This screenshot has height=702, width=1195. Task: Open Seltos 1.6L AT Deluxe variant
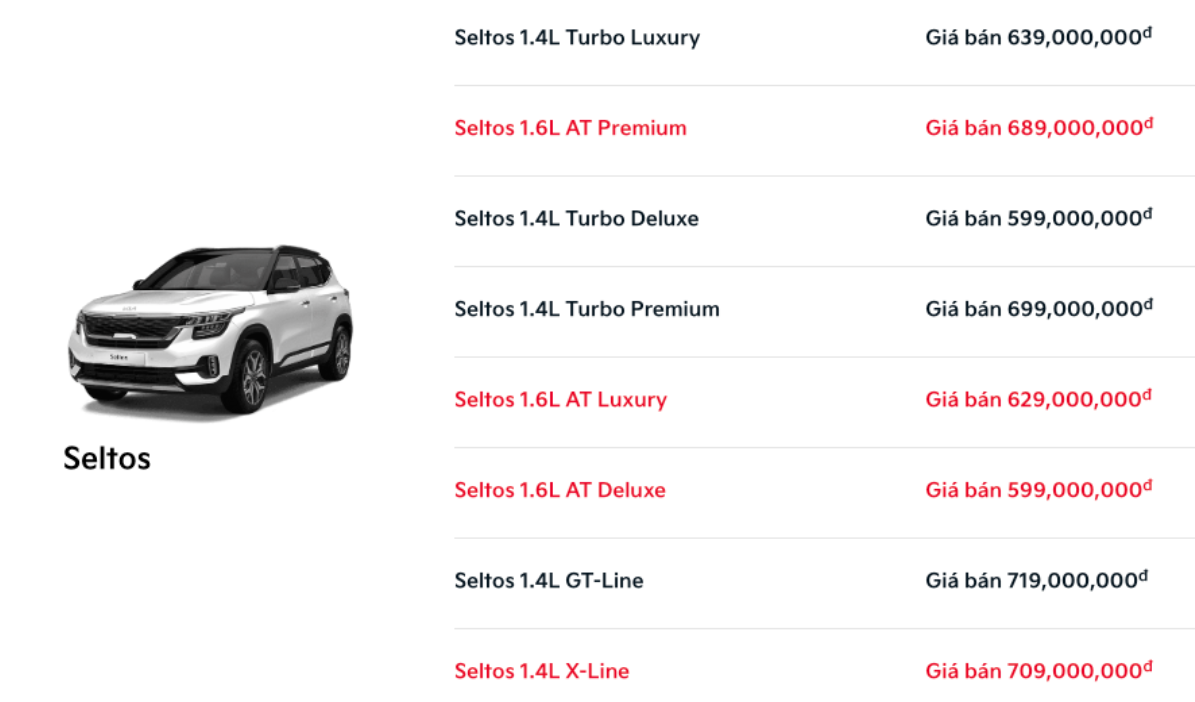[559, 490]
